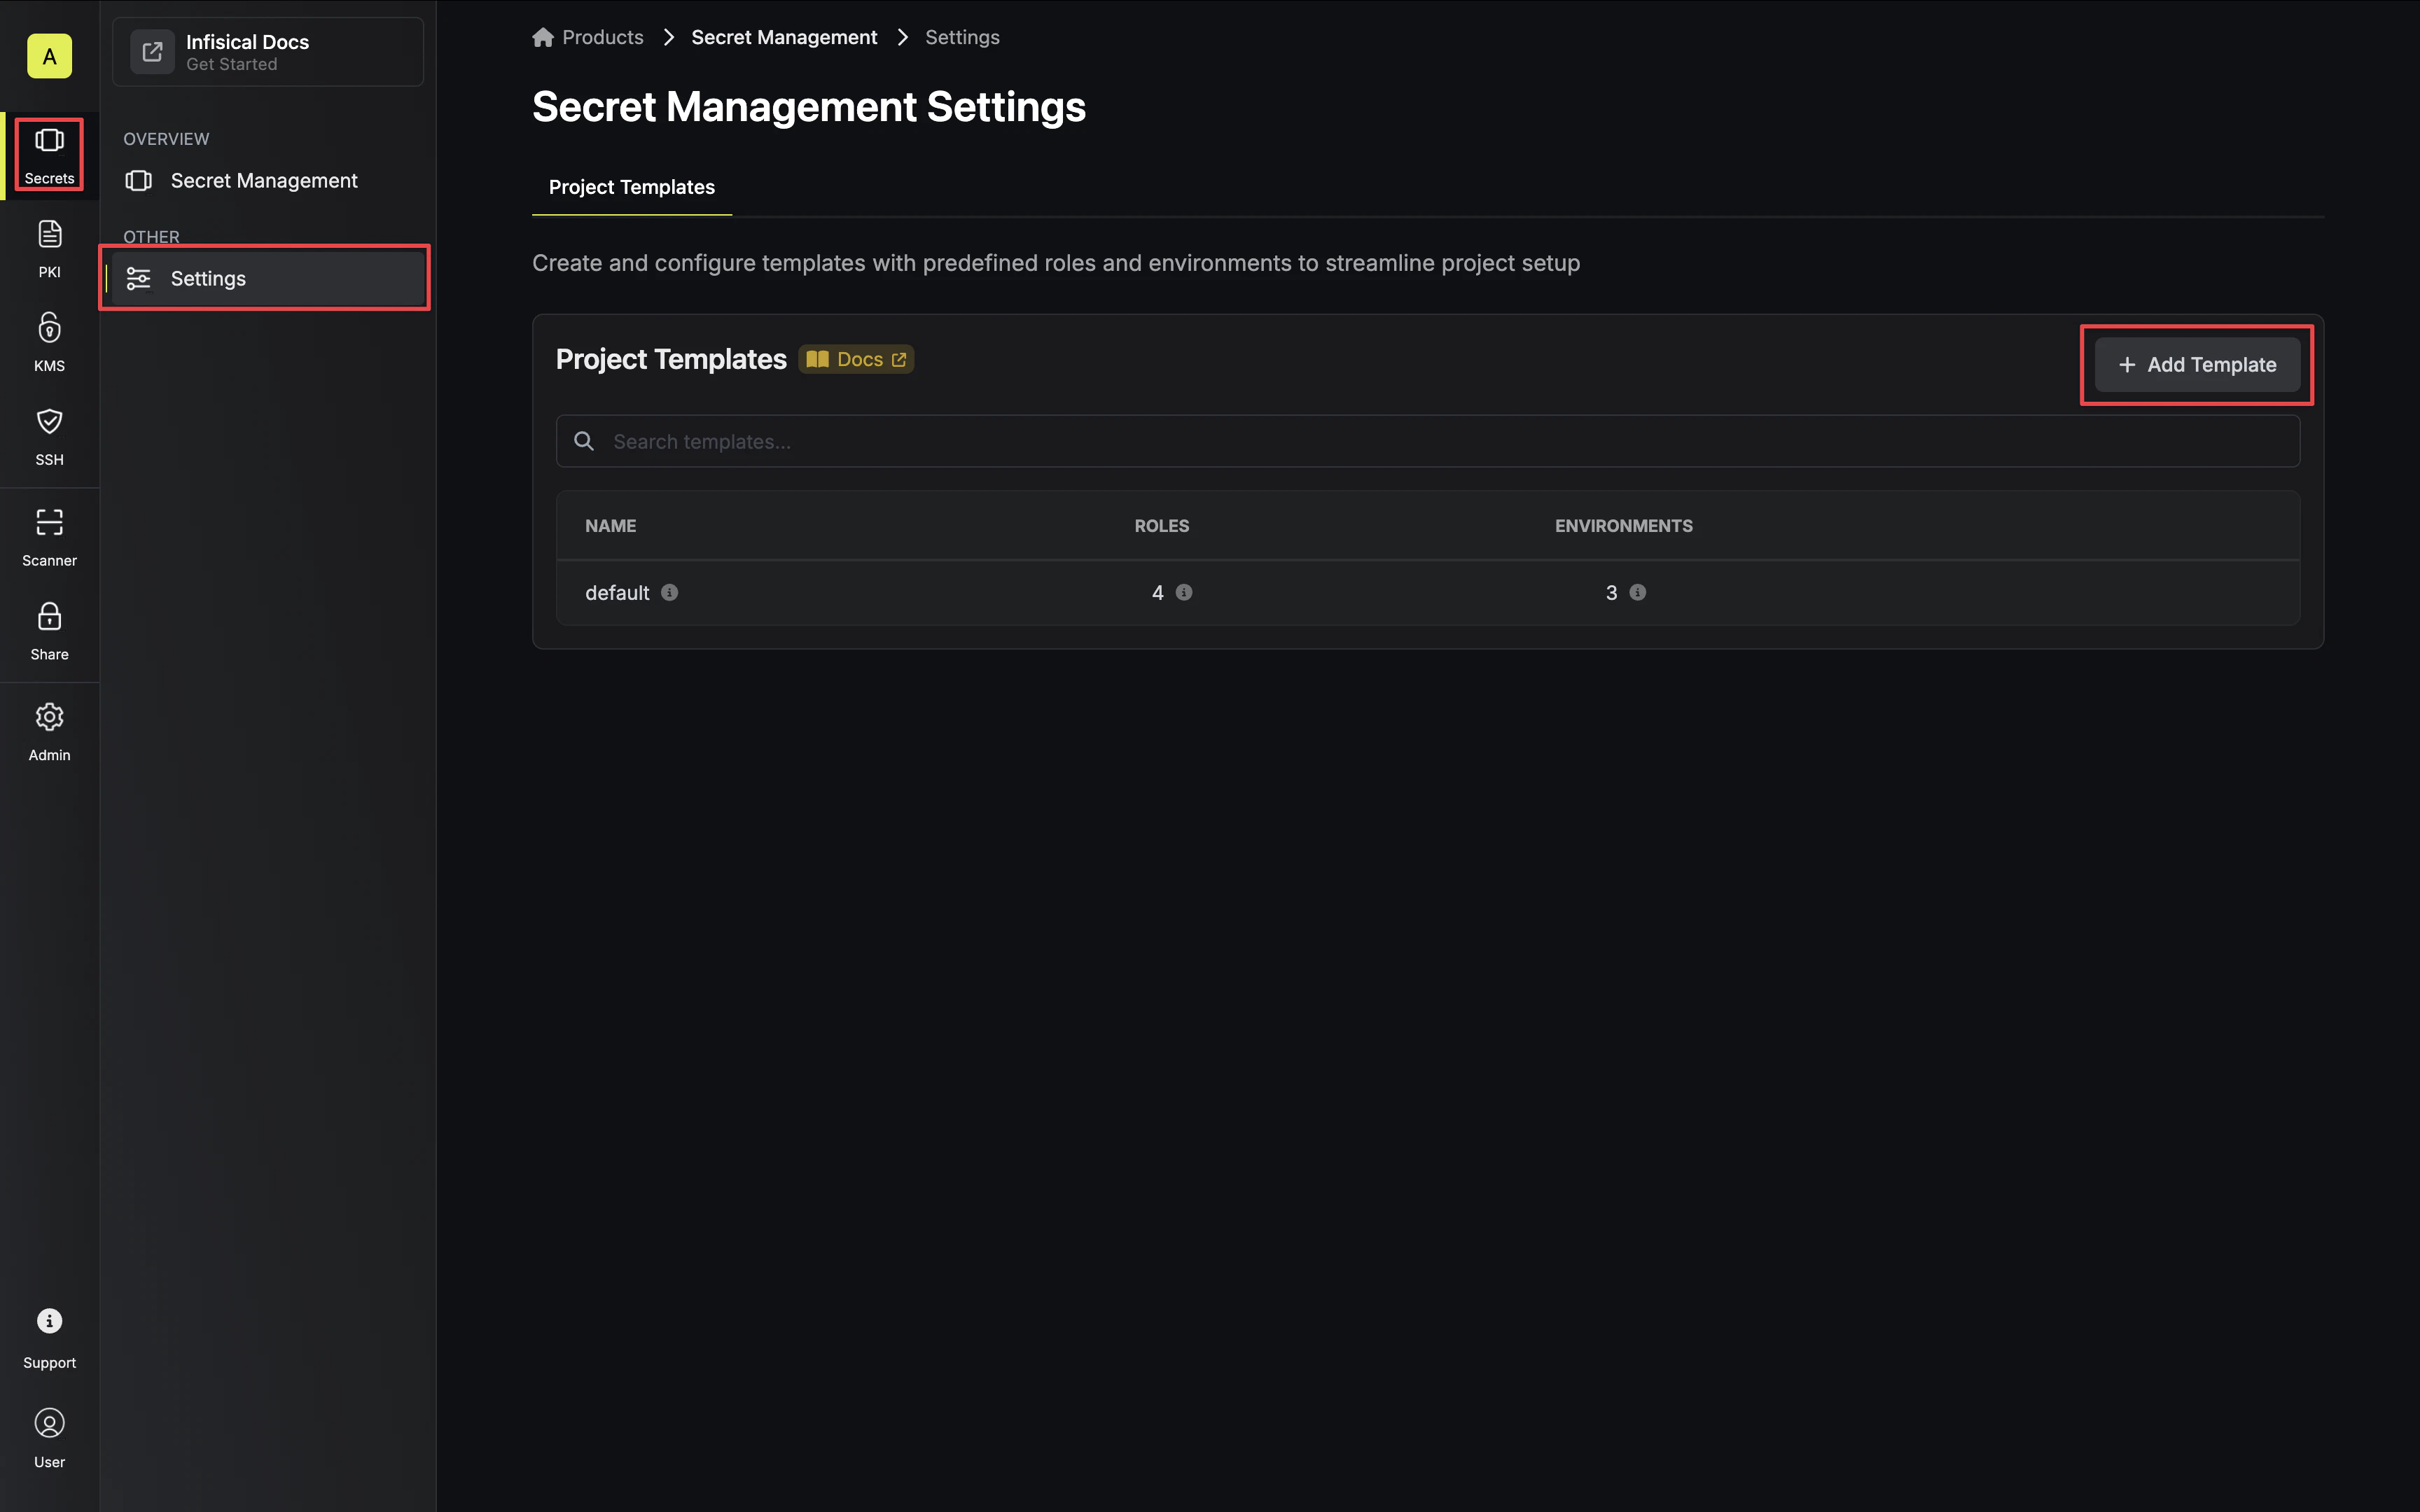Click Settings in the breadcrumb

[962, 37]
